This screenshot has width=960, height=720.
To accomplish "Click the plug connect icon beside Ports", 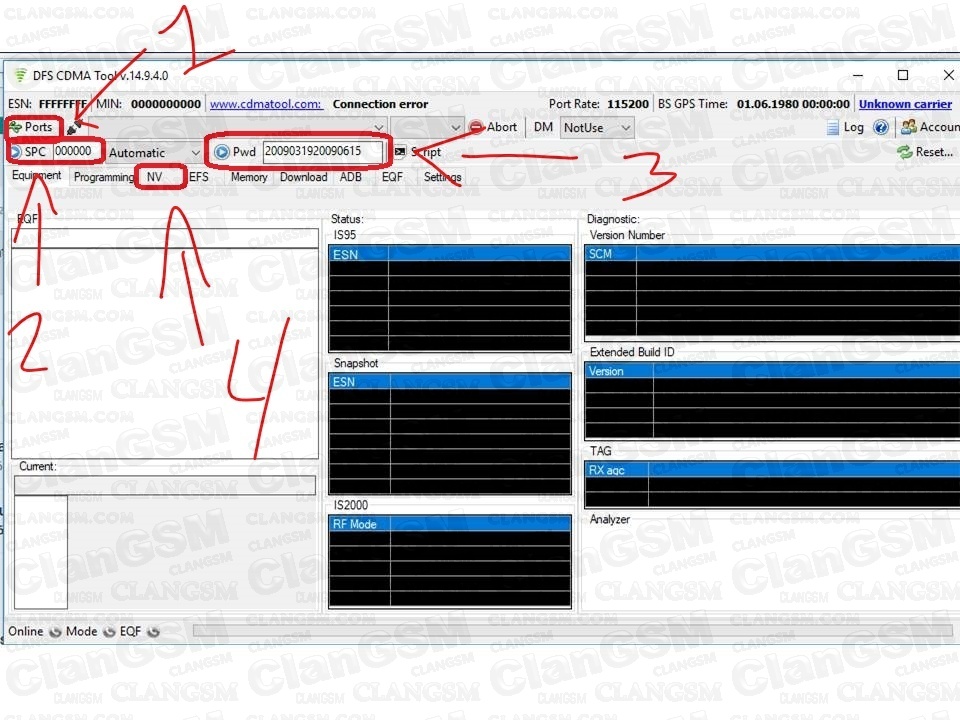I will coord(75,127).
